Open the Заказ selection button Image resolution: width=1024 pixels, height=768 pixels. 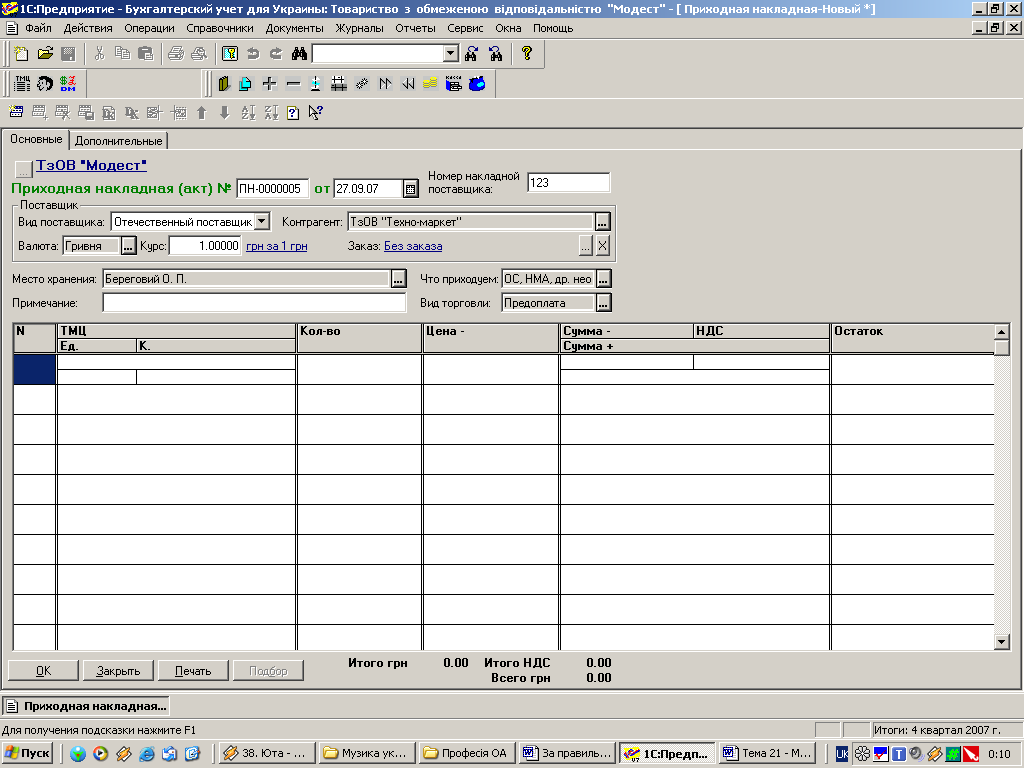pyautogui.click(x=586, y=246)
